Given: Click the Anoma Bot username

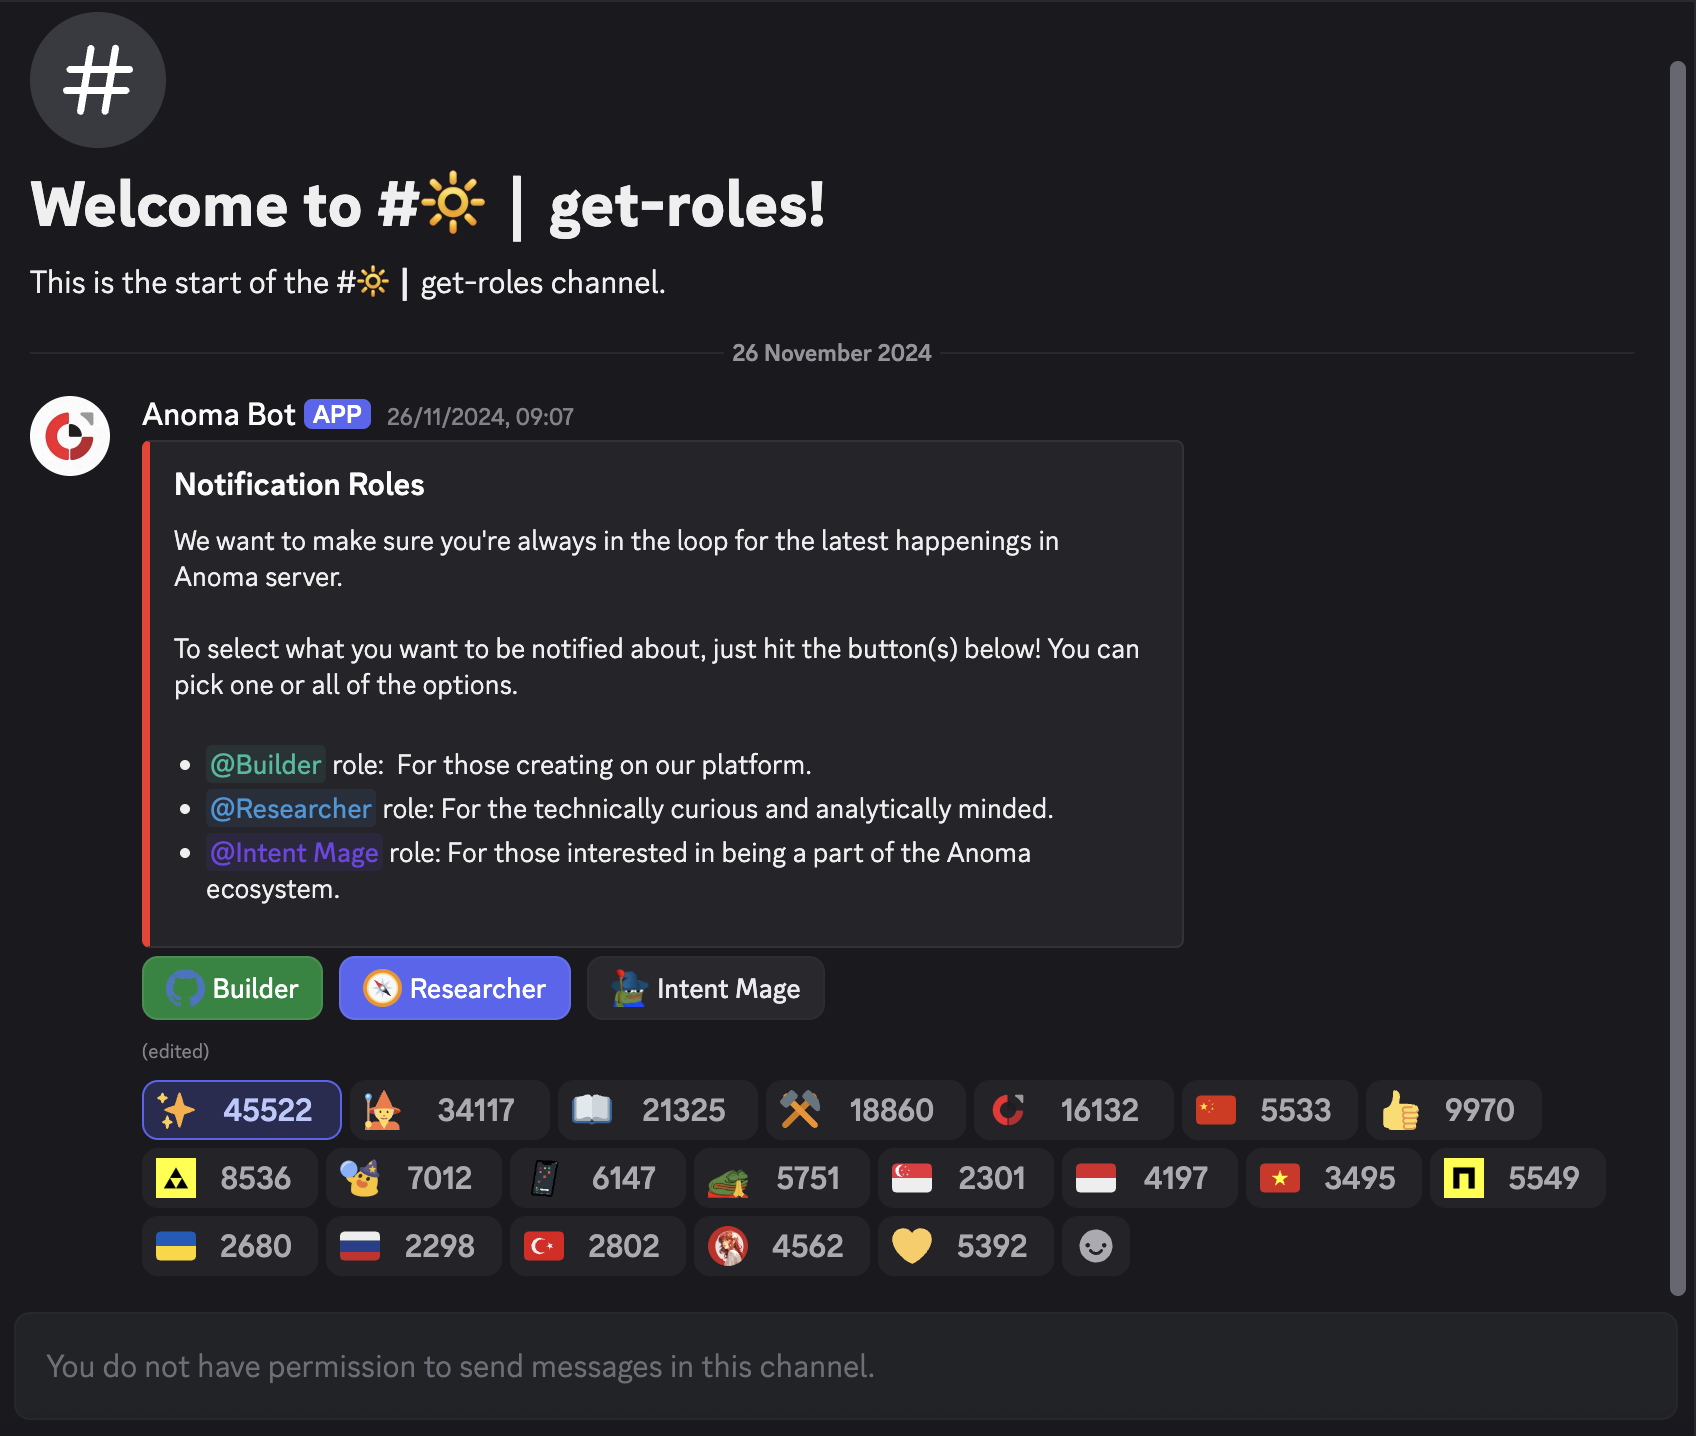Looking at the screenshot, I should click(x=219, y=415).
